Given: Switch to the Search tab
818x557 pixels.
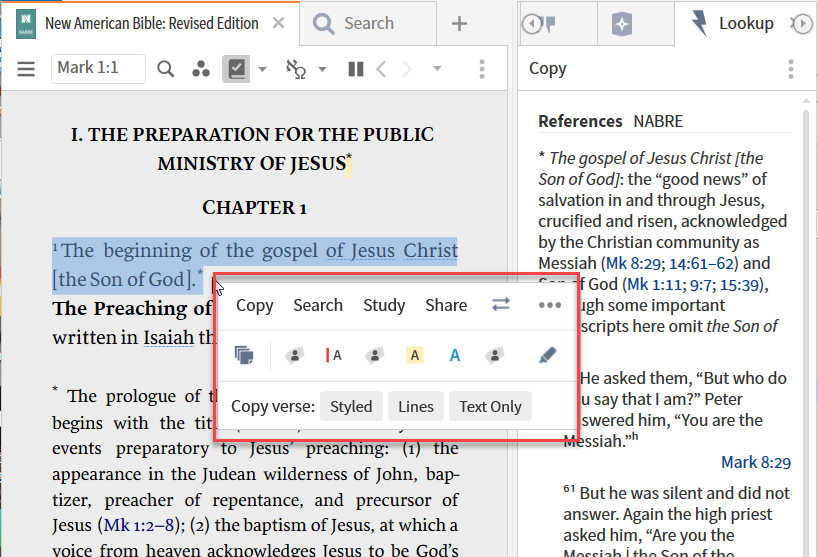Looking at the screenshot, I should pyautogui.click(x=368, y=23).
